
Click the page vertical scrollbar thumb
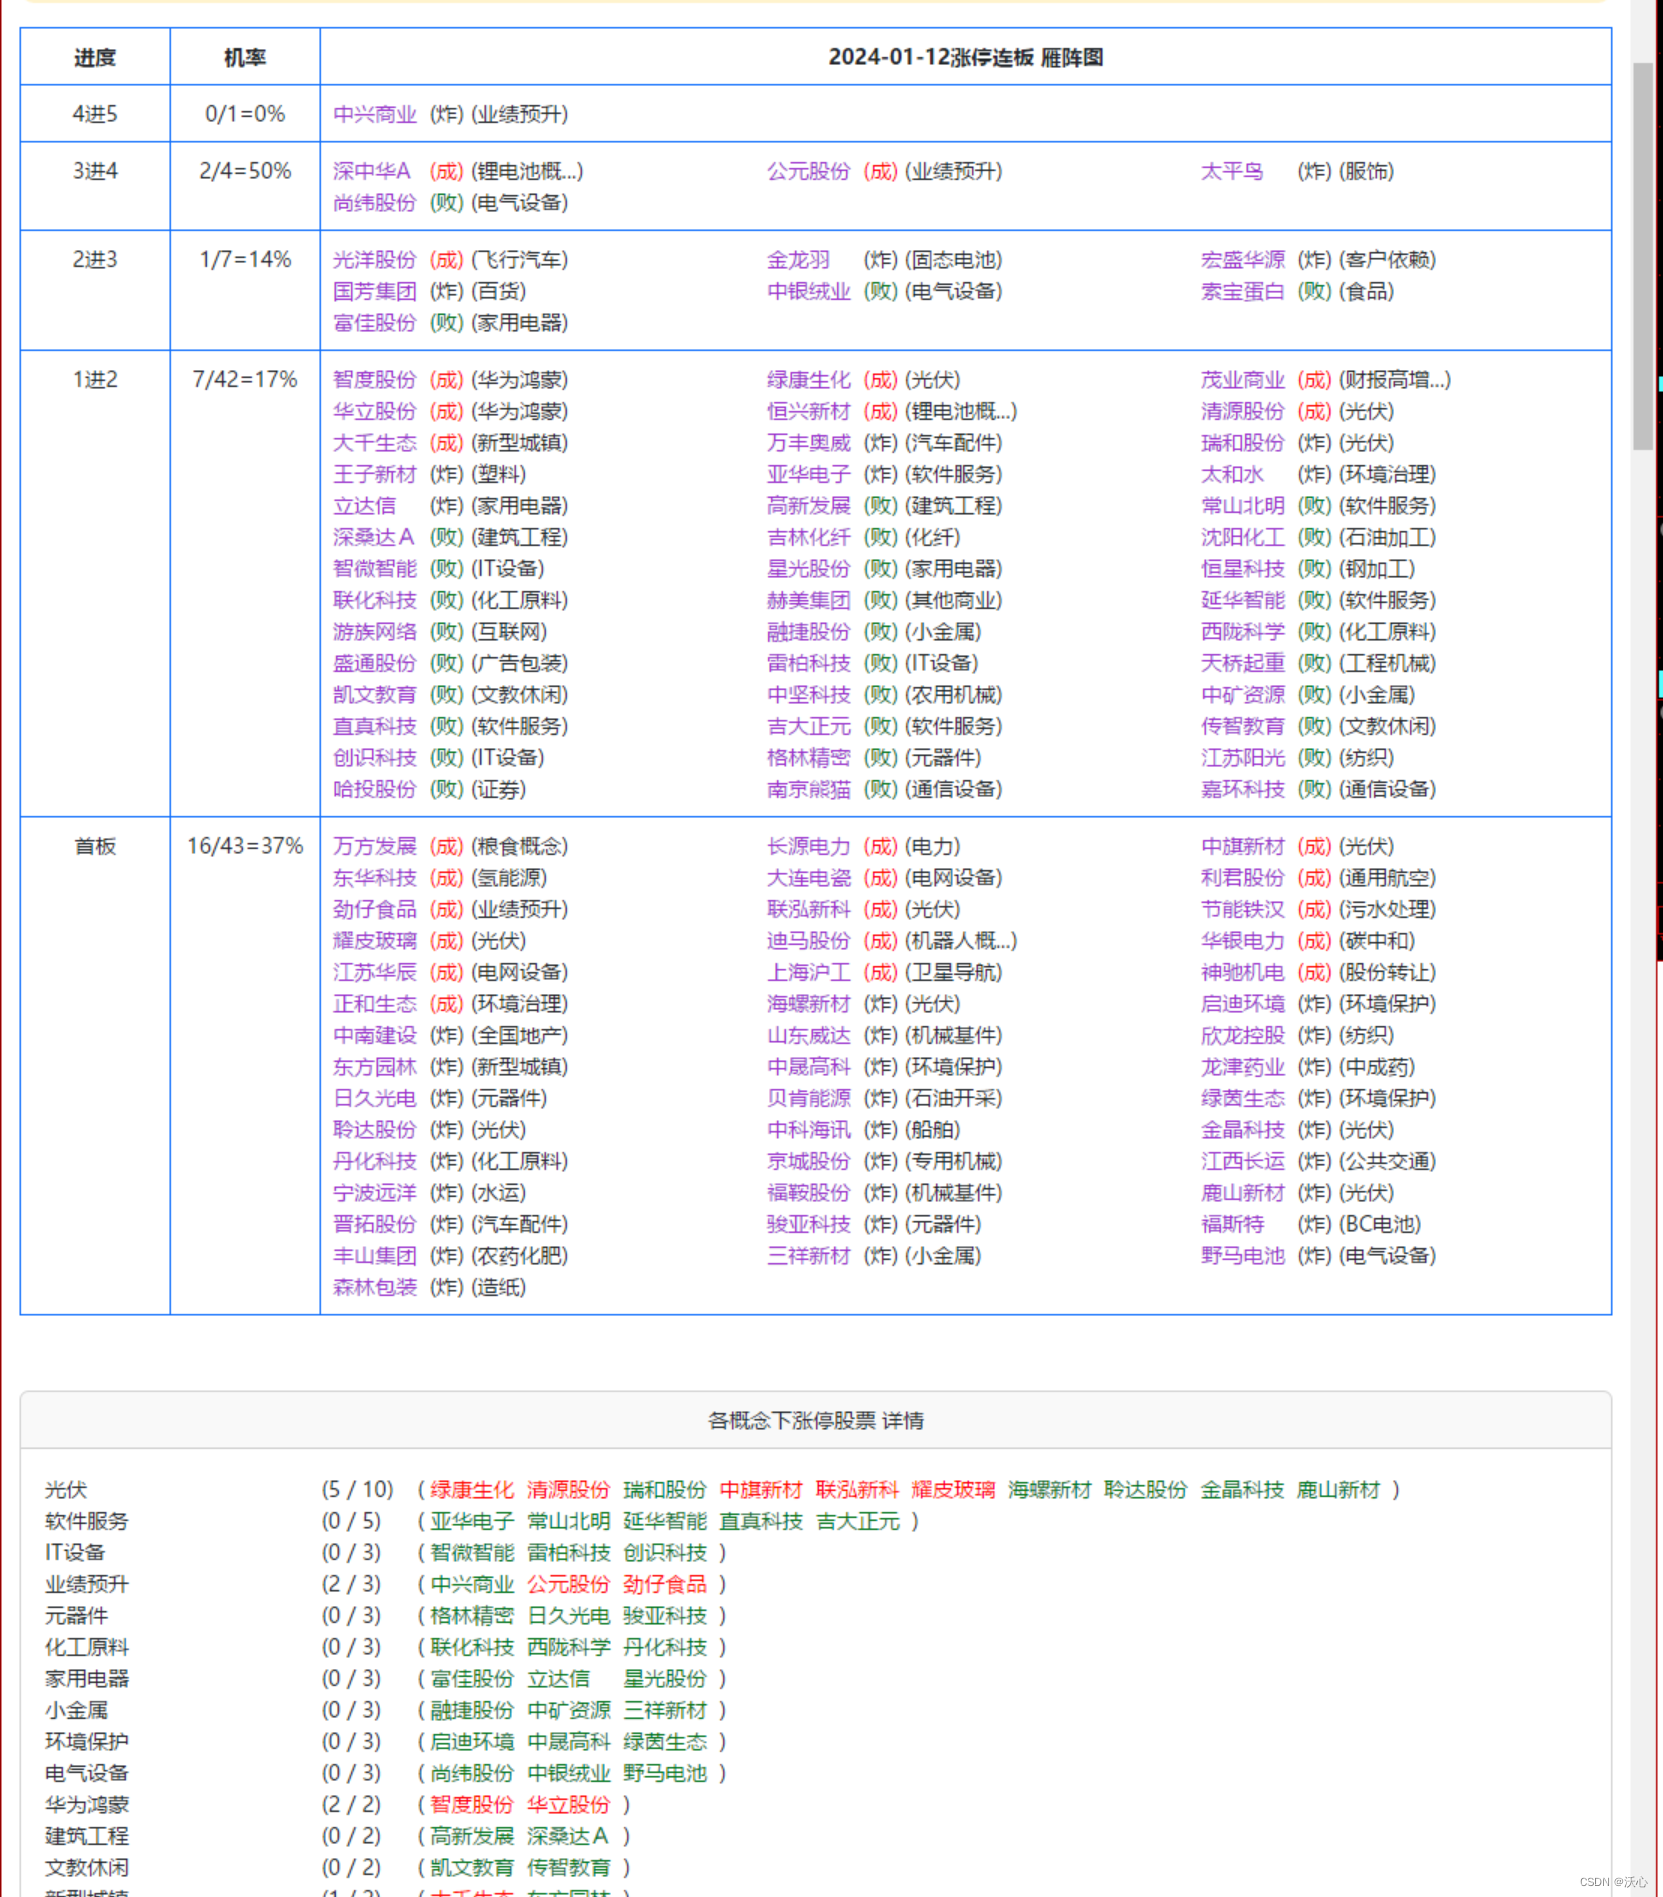[1643, 256]
